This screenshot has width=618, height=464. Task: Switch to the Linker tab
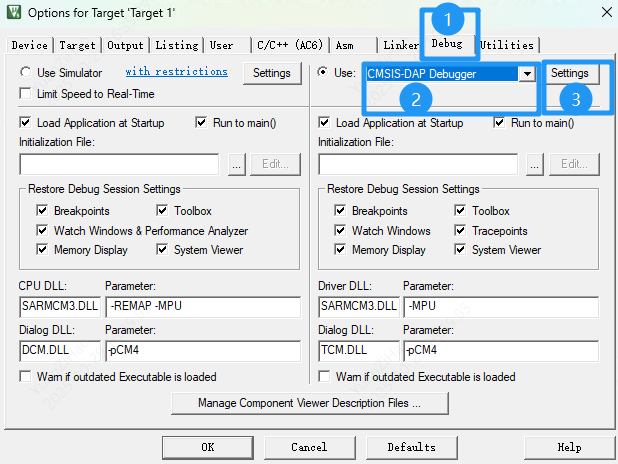[398, 46]
